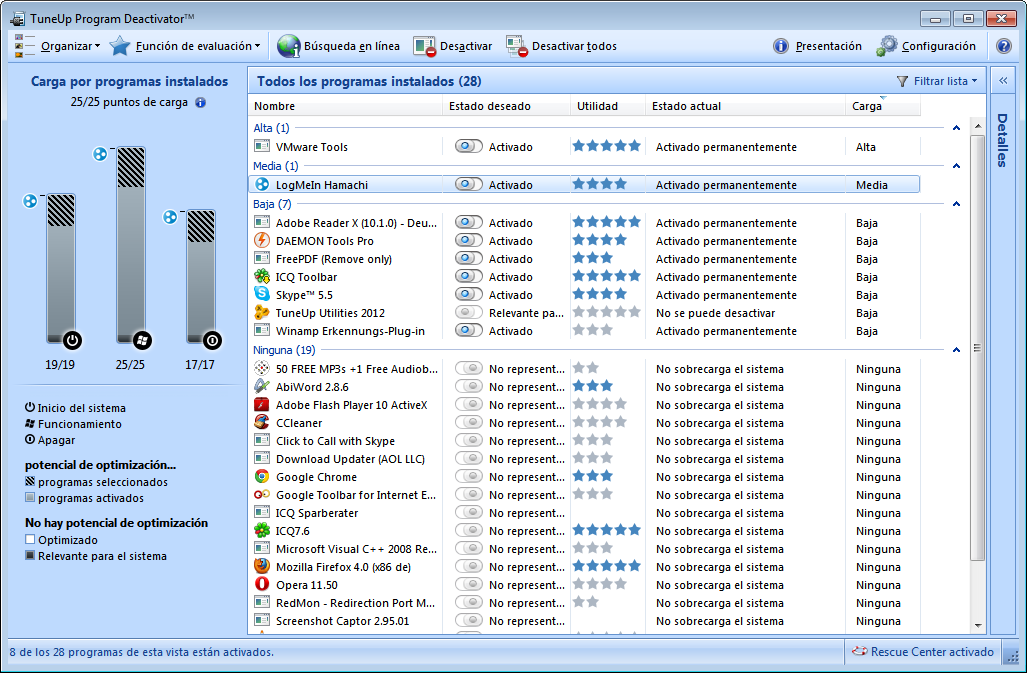Click the LogMeIn Hamachi row icon

262,185
